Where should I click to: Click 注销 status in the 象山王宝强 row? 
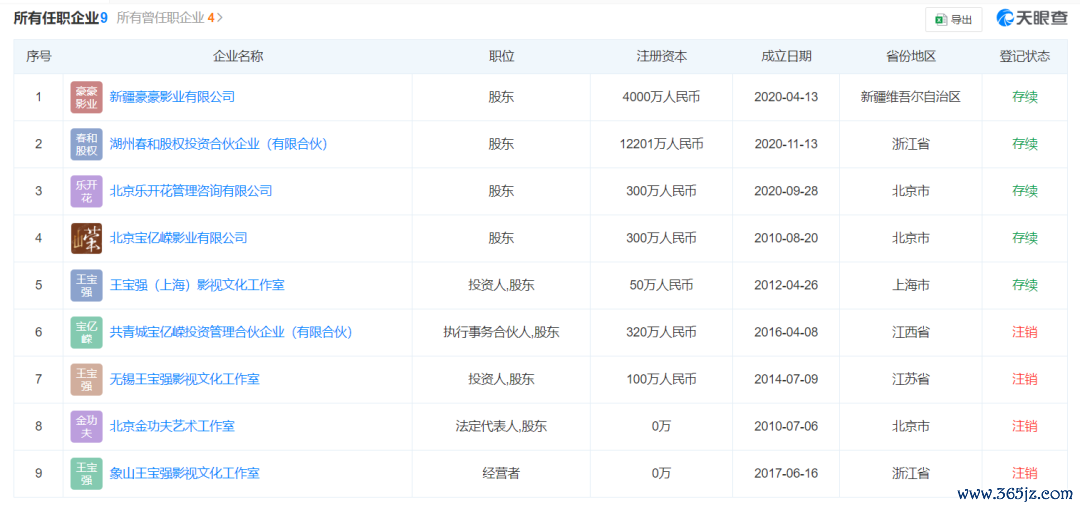pos(1025,473)
